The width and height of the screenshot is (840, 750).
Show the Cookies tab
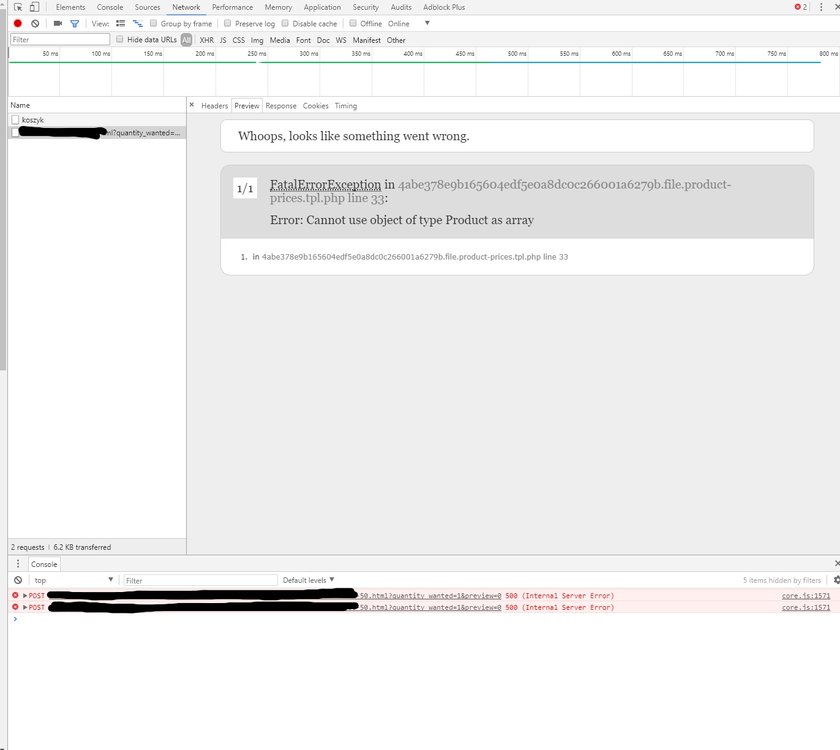click(315, 106)
